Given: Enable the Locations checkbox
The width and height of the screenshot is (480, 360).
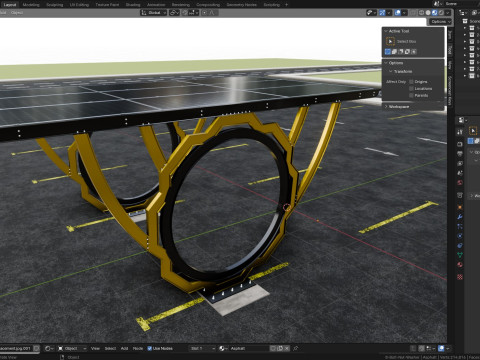Looking at the screenshot, I should pyautogui.click(x=411, y=89).
